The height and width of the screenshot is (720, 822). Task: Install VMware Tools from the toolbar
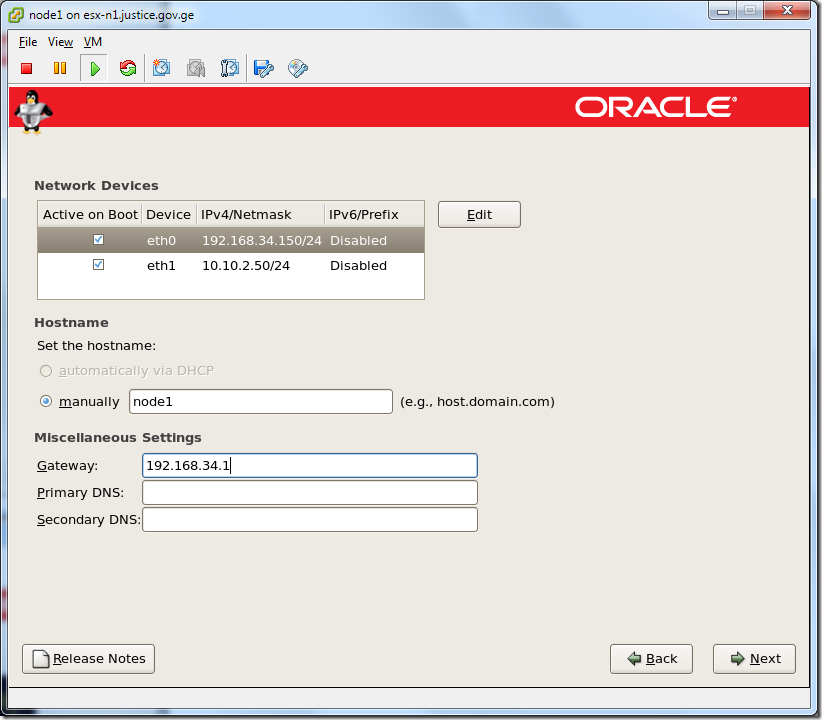pos(297,68)
